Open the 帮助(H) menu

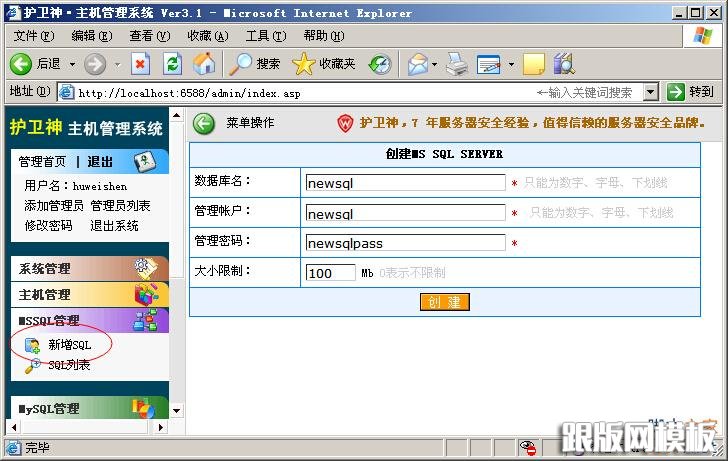[324, 36]
